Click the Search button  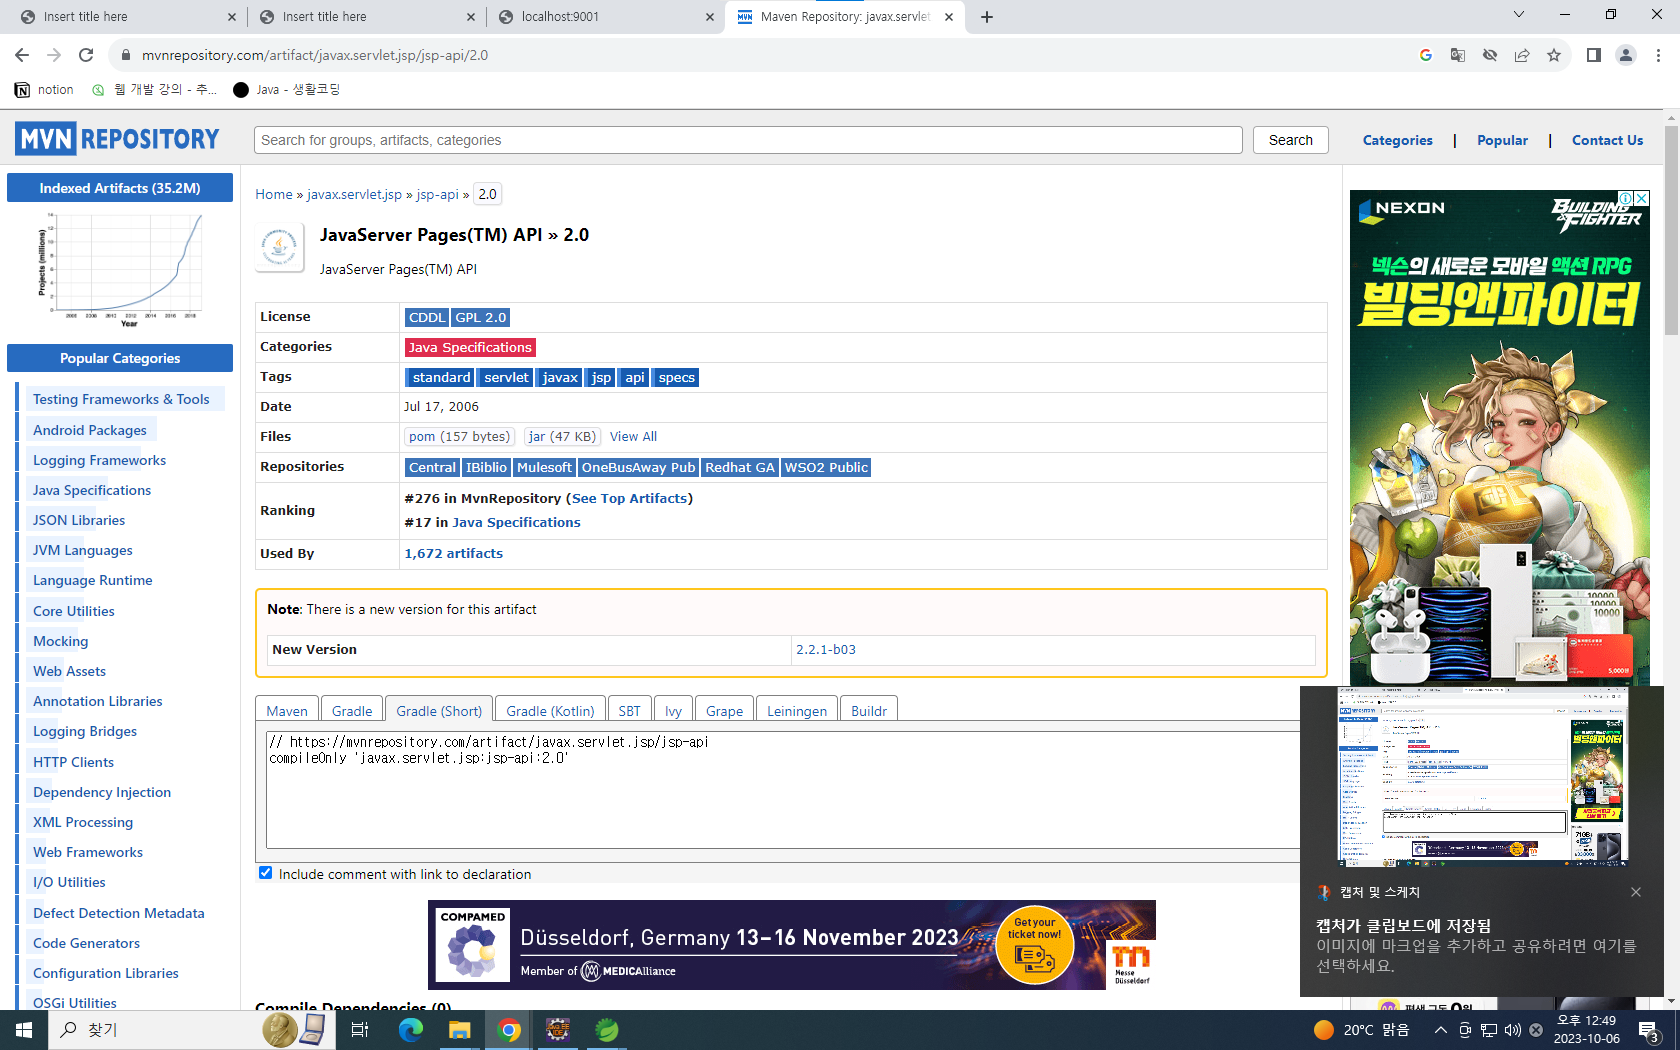[x=1291, y=140]
